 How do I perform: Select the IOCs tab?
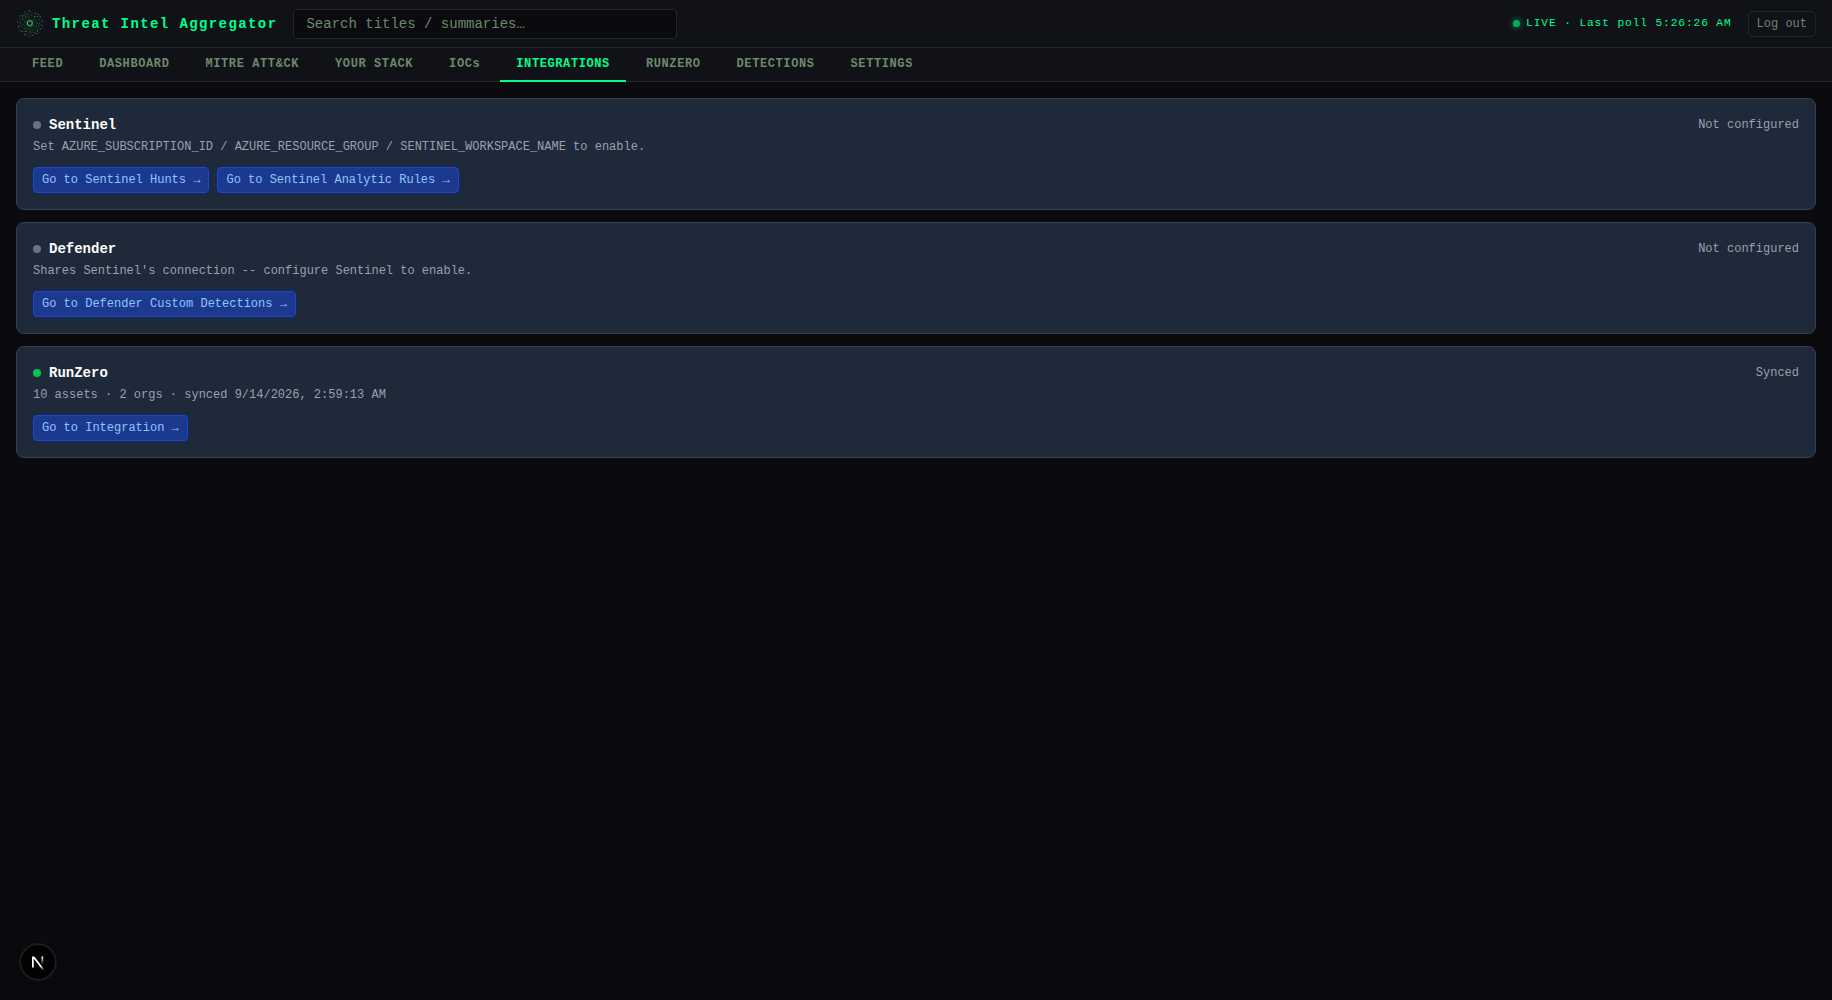coord(464,63)
